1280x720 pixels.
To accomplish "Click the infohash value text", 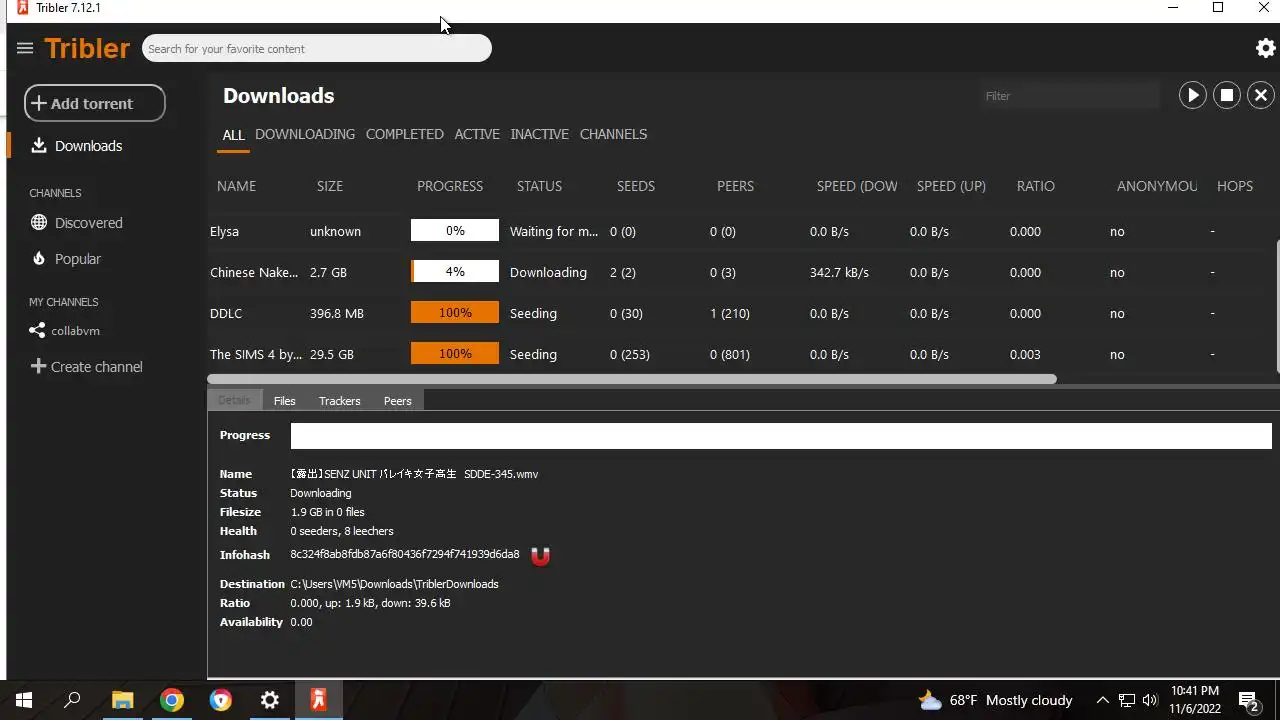I will 405,554.
